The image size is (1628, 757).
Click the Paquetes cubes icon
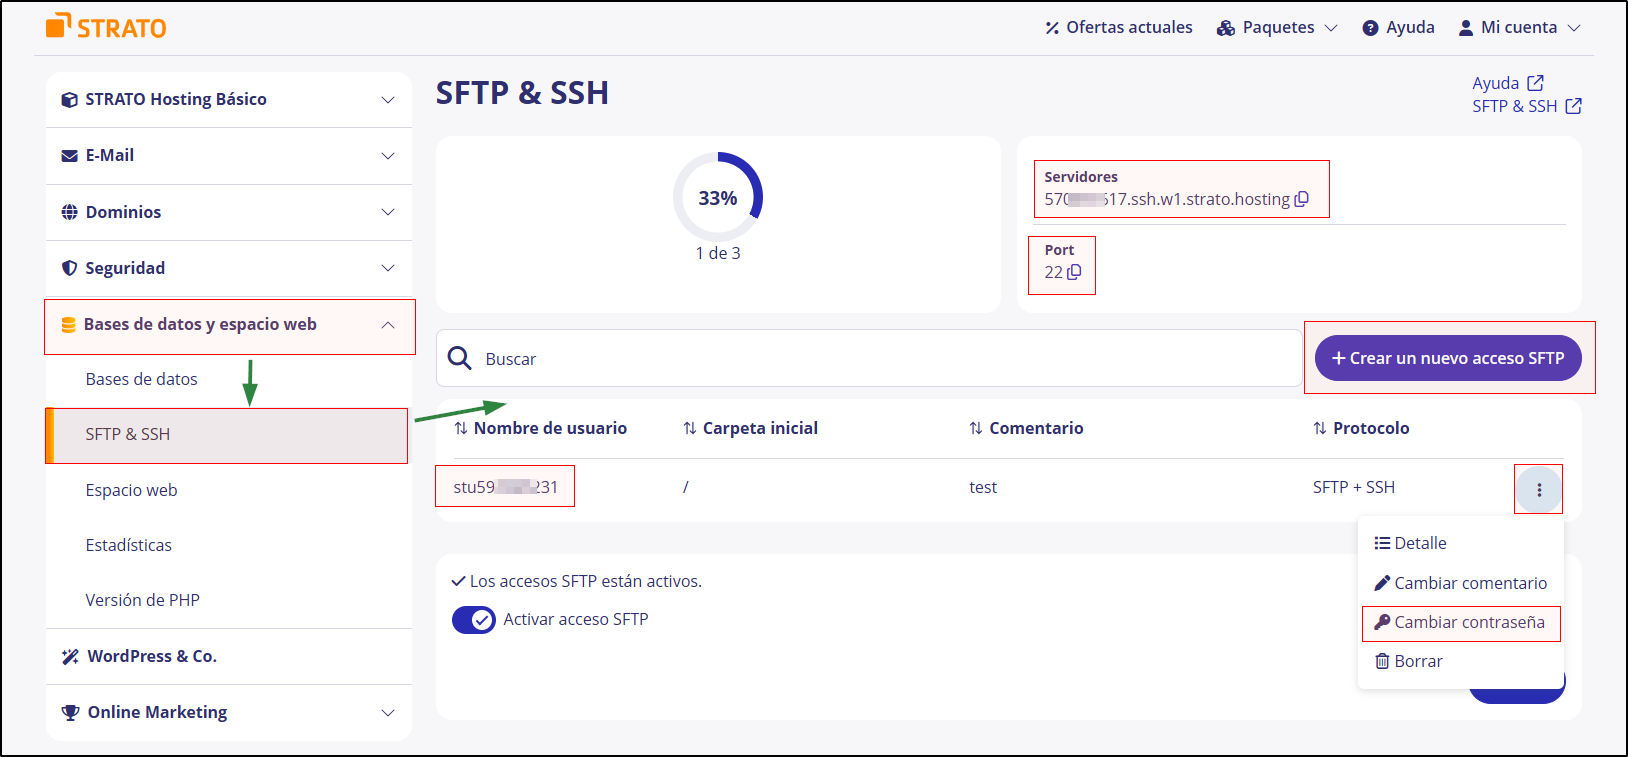pyautogui.click(x=1226, y=28)
